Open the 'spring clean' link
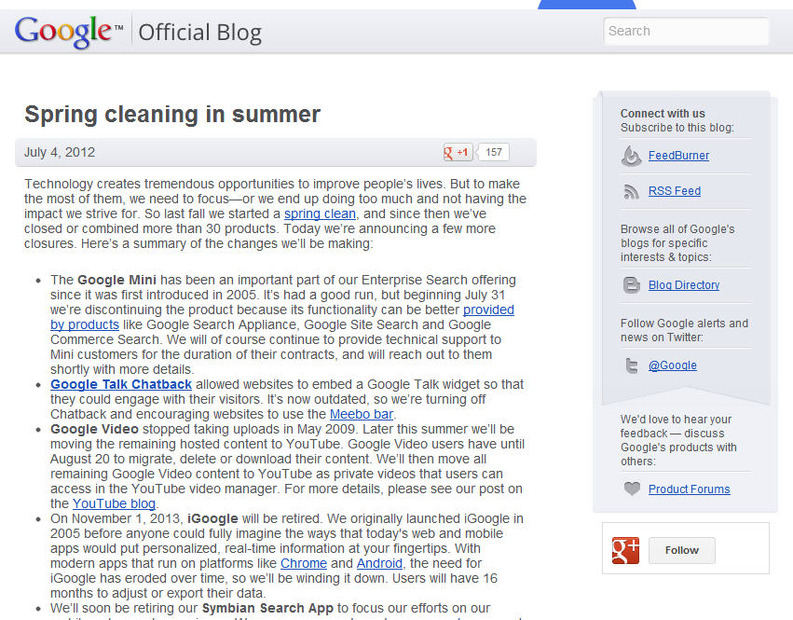Screen dimensions: 793x620 pos(320,214)
